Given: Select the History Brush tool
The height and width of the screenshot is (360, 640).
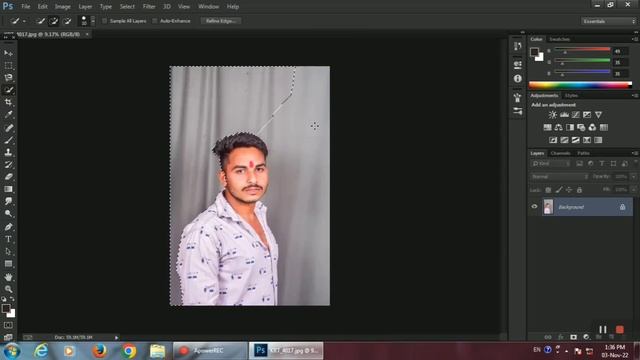Looking at the screenshot, I should click(8, 164).
